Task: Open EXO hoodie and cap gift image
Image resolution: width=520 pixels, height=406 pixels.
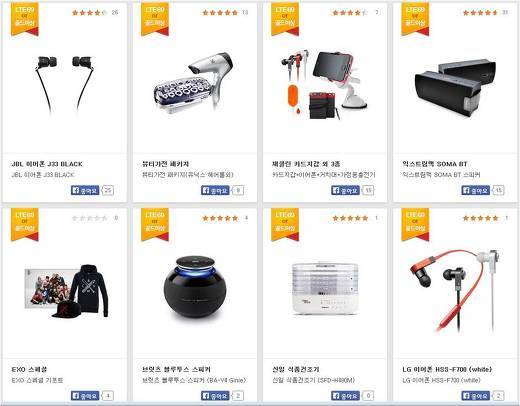Action: [67, 291]
